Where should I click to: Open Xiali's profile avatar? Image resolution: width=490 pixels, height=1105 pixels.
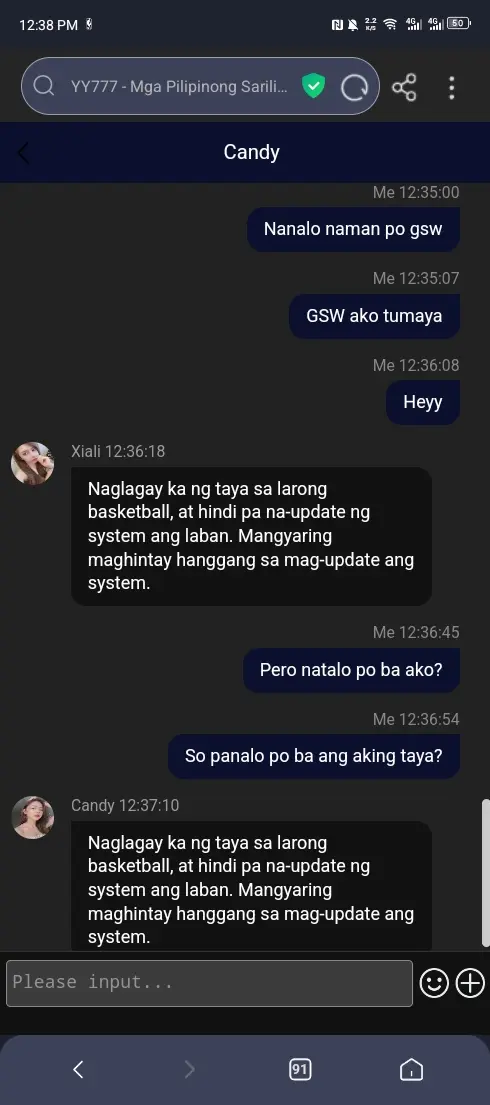coord(32,464)
